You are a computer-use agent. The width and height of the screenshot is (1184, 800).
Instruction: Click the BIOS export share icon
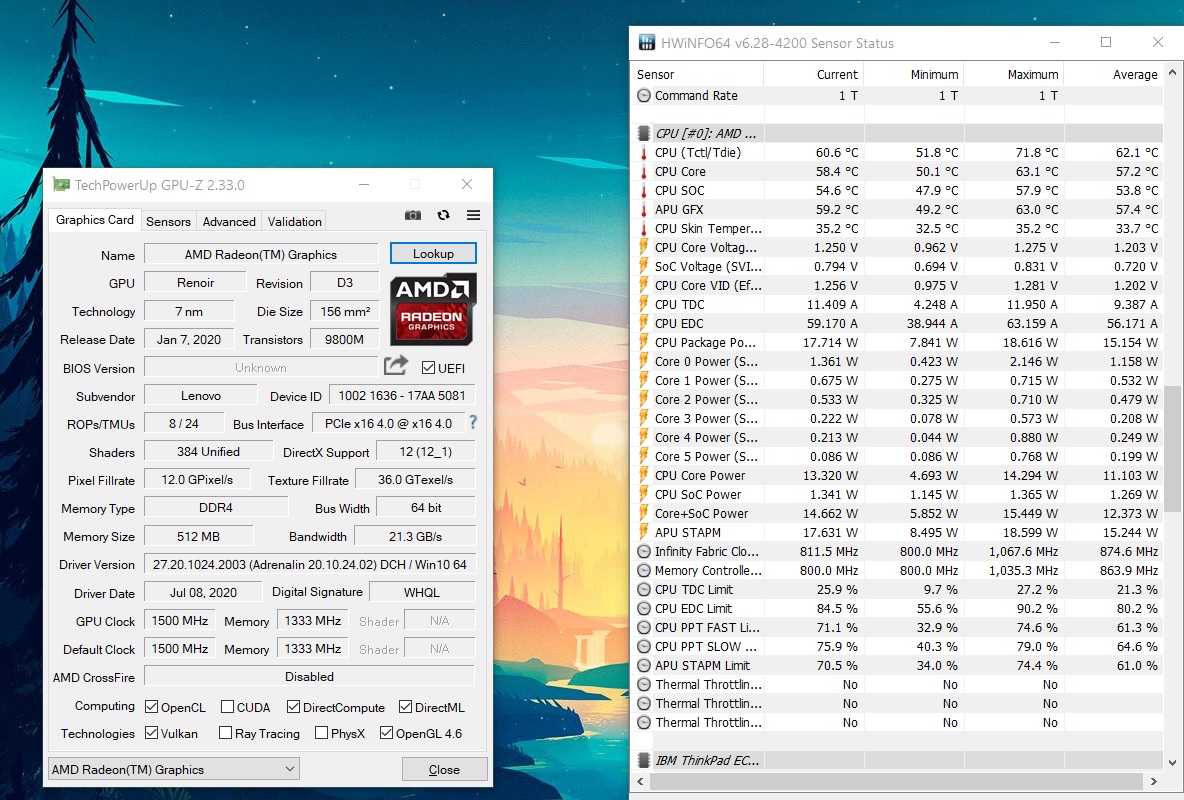pos(396,366)
